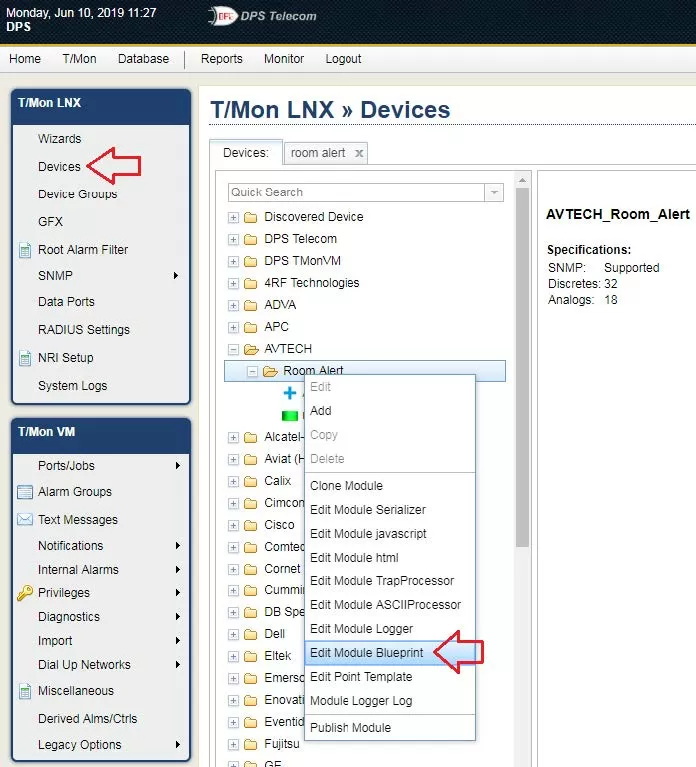696x767 pixels.
Task: Click the Privileges key icon
Action: [x=25, y=592]
